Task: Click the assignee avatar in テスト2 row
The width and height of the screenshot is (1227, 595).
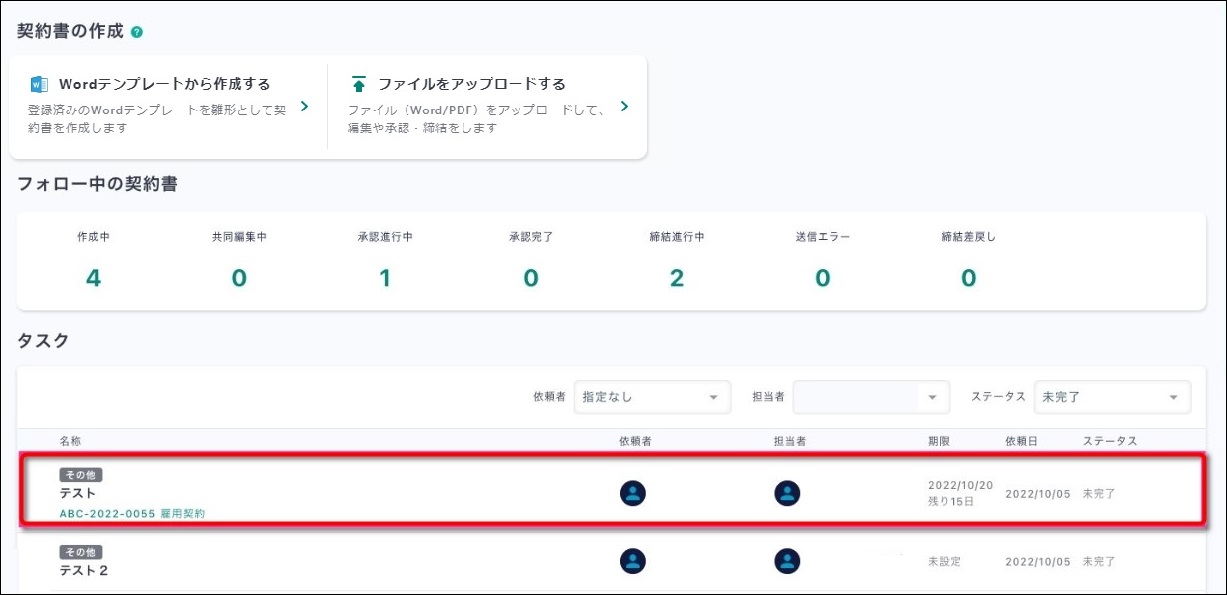Action: coord(787,561)
